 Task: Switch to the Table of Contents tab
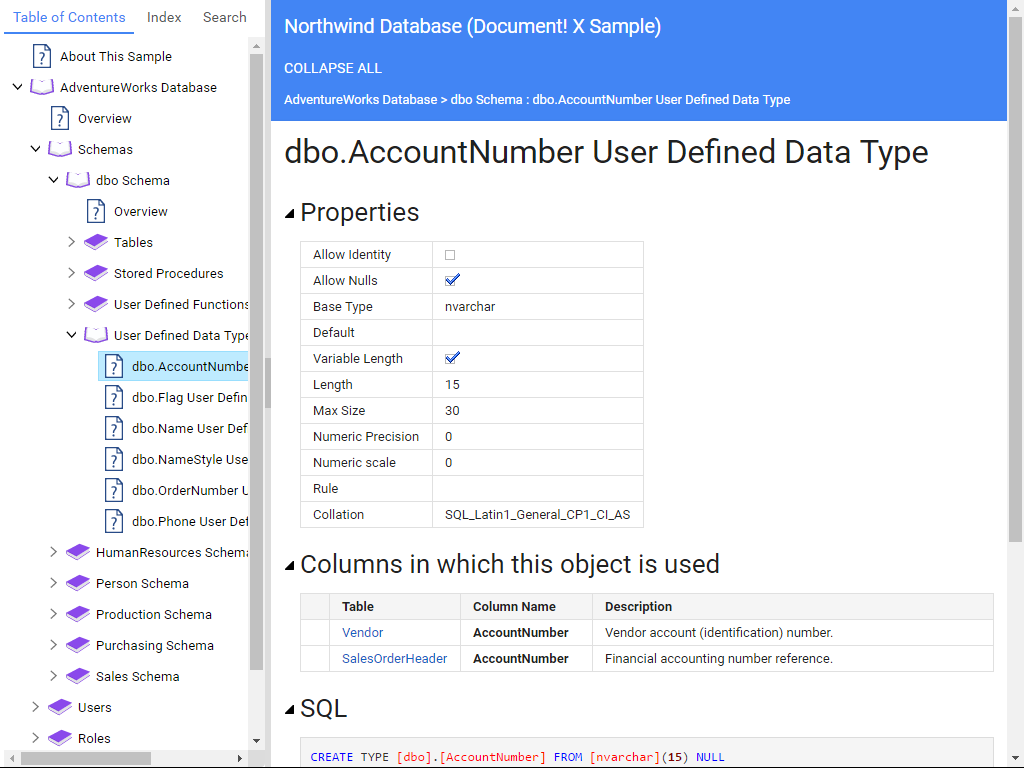[x=69, y=18]
